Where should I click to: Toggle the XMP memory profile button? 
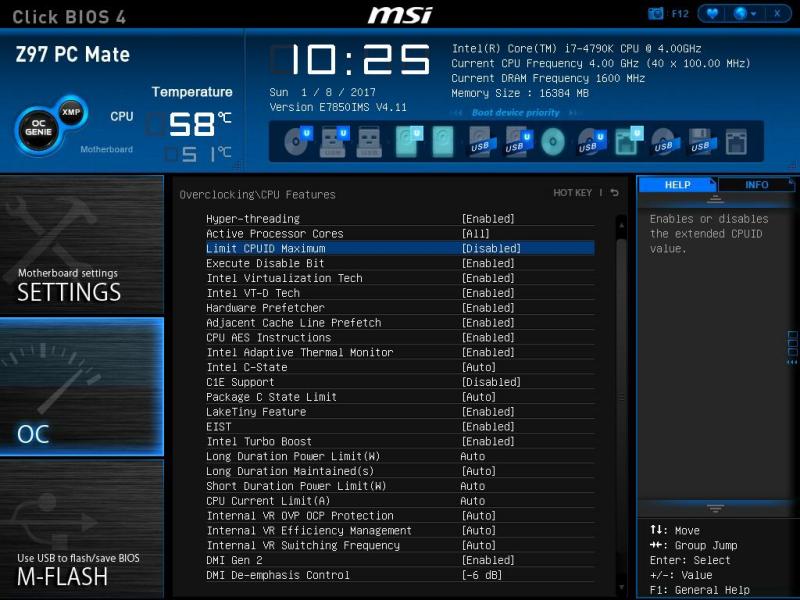coord(71,113)
